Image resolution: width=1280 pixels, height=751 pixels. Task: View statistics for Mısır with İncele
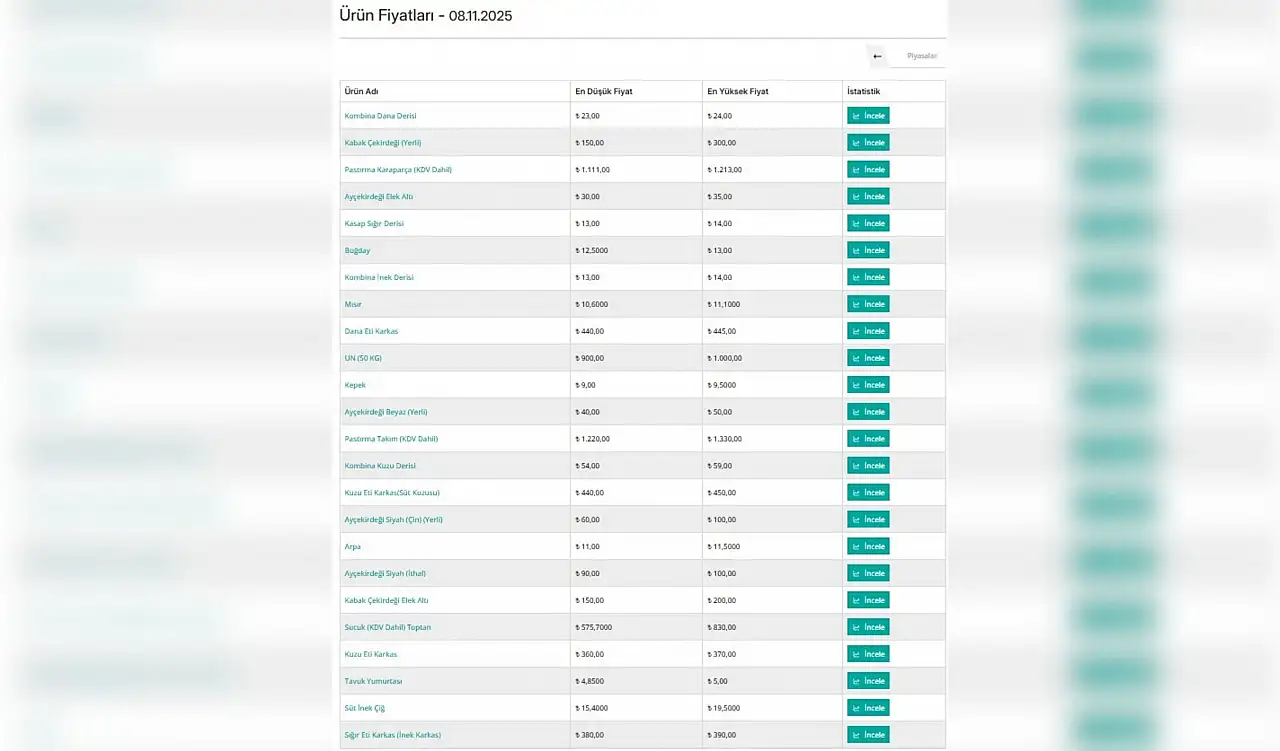pos(868,304)
